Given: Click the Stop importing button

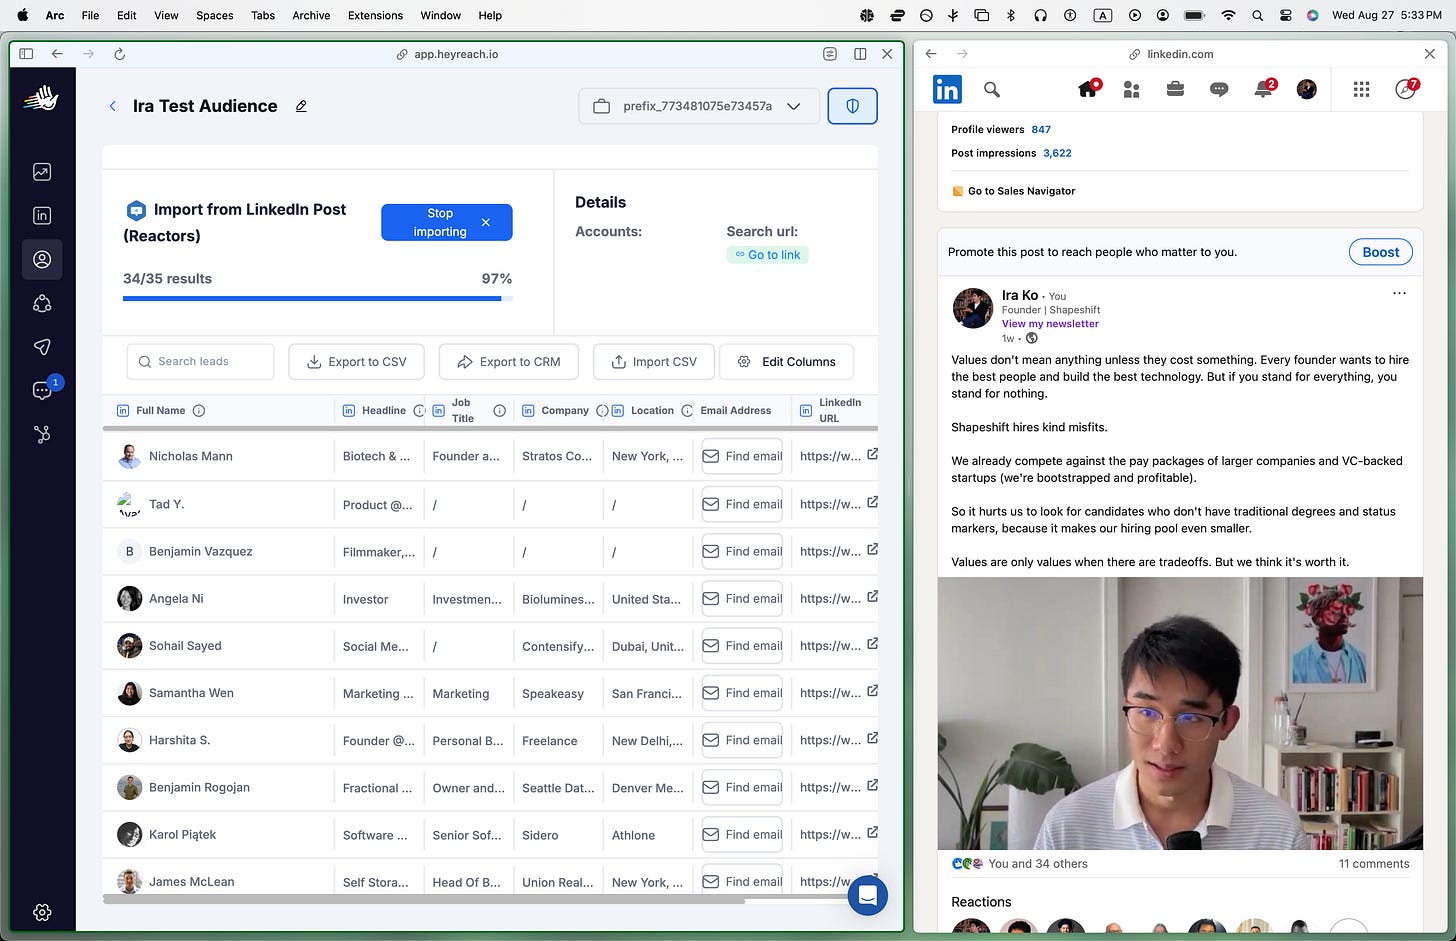Looking at the screenshot, I should 446,222.
